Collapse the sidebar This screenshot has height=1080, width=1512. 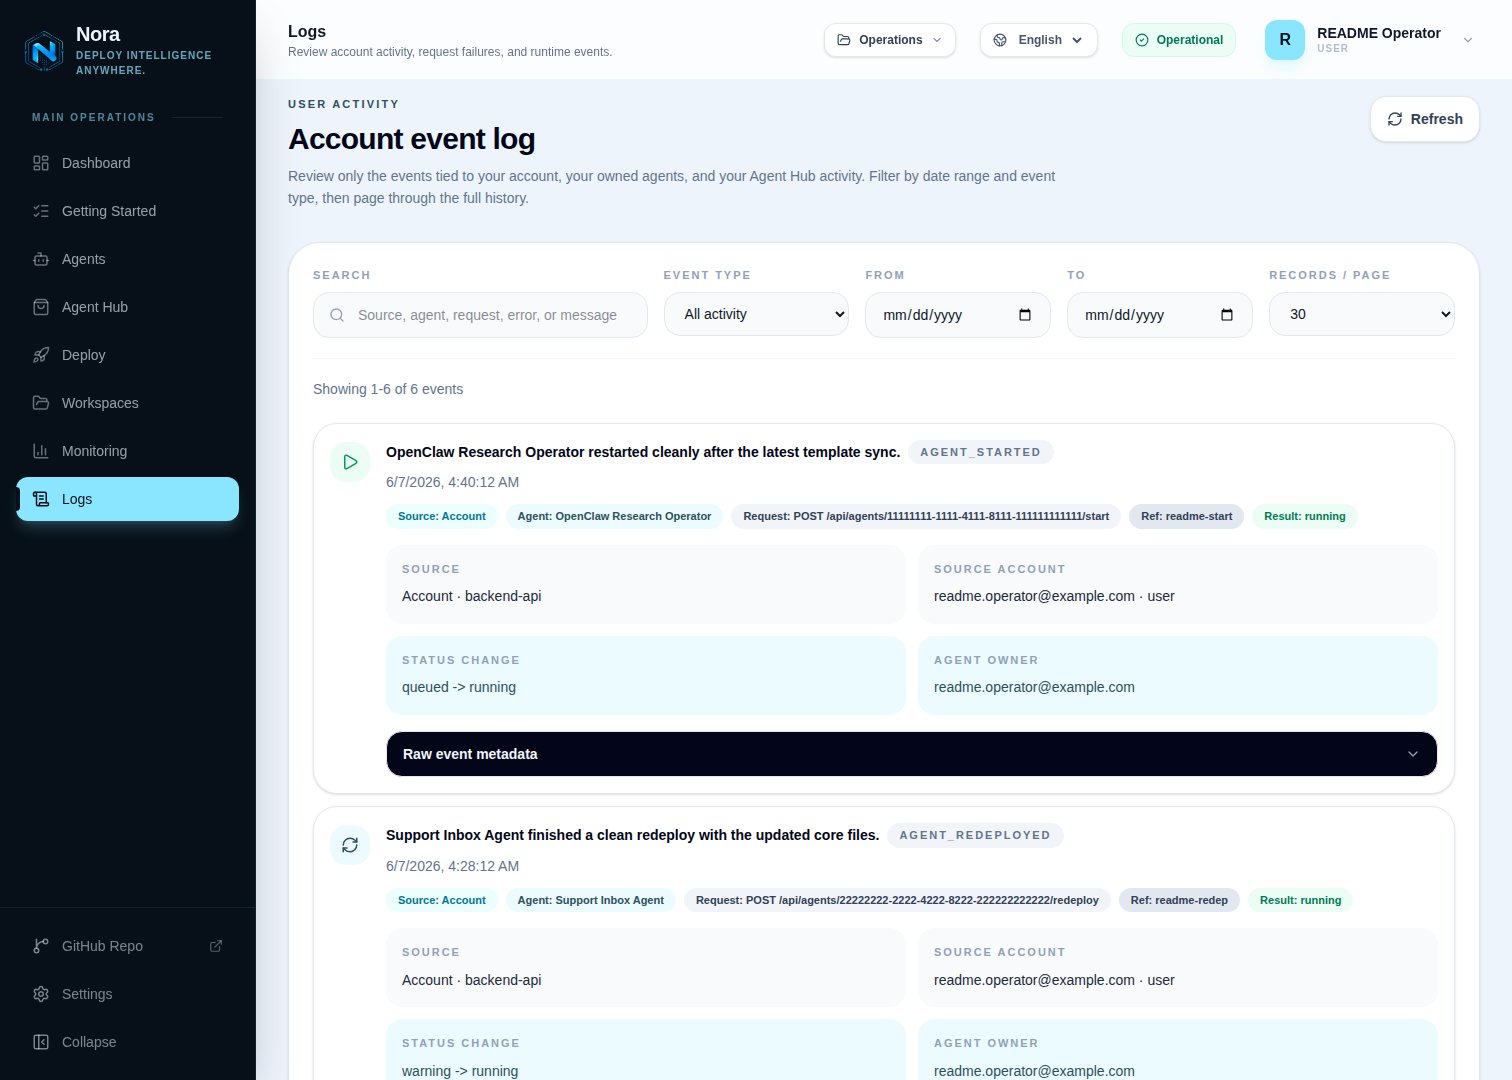tap(128, 1042)
